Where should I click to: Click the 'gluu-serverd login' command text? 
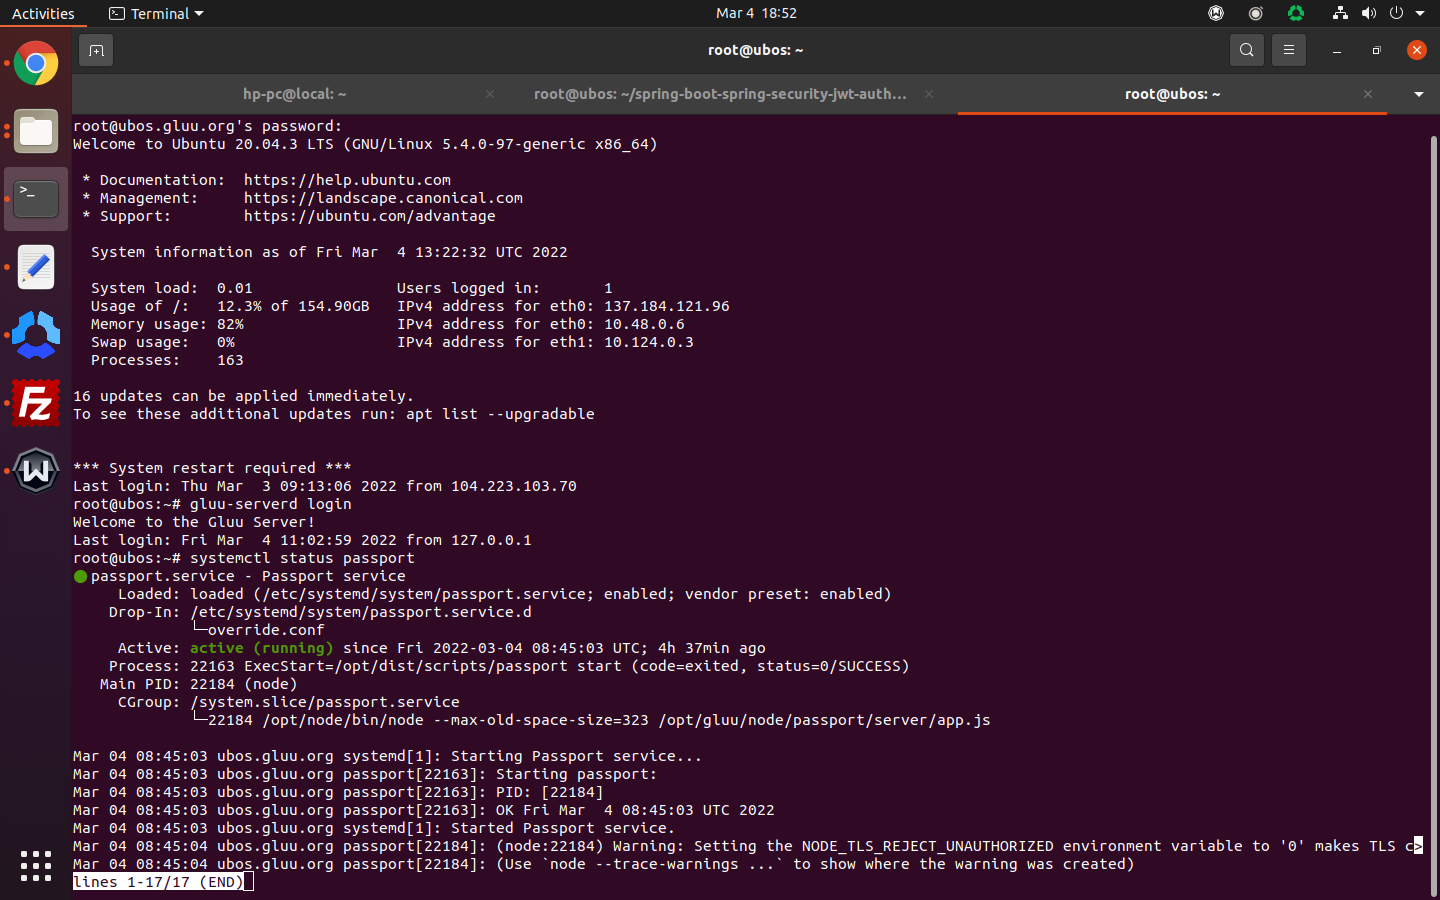[x=270, y=504]
